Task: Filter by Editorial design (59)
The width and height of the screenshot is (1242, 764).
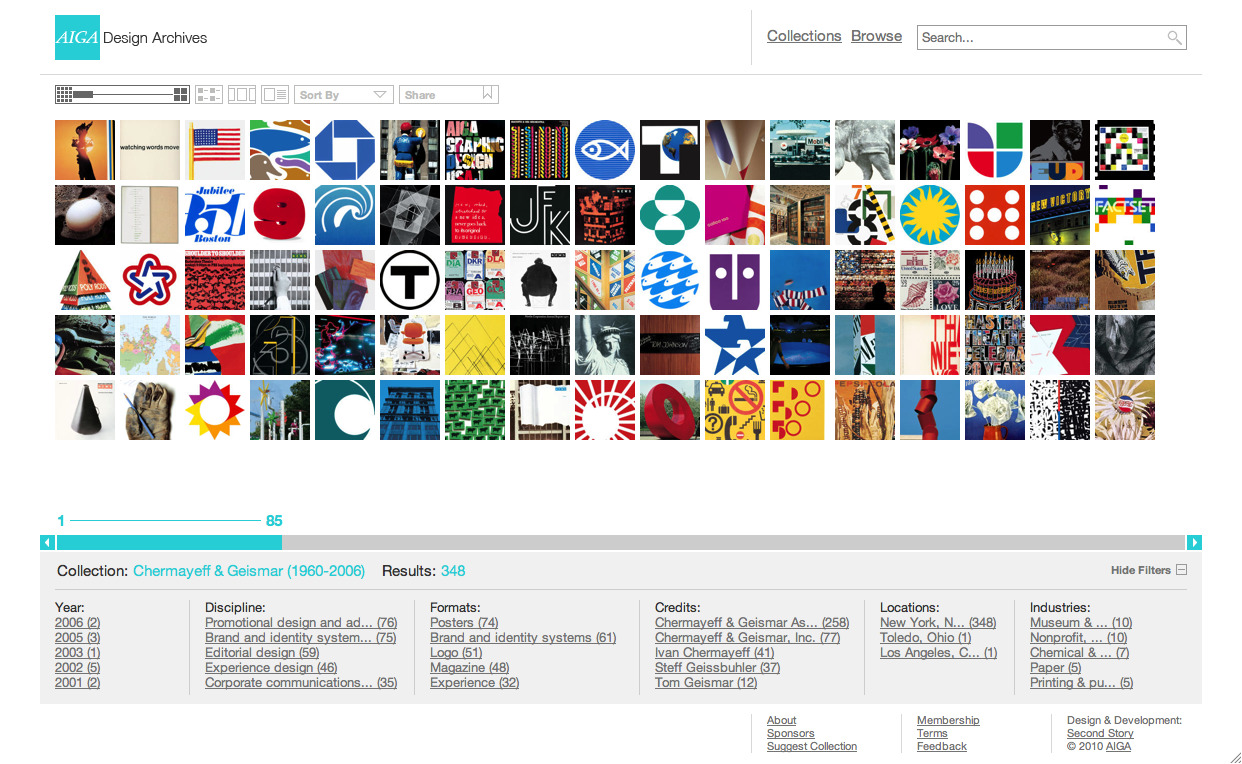Action: pyautogui.click(x=262, y=653)
